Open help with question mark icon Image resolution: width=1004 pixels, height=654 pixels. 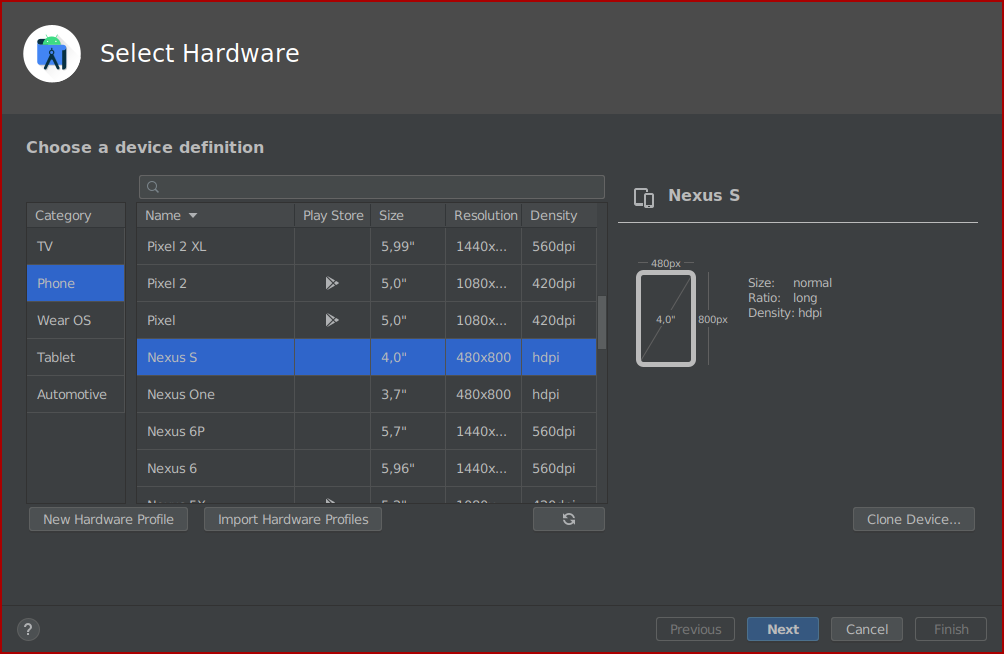click(28, 630)
